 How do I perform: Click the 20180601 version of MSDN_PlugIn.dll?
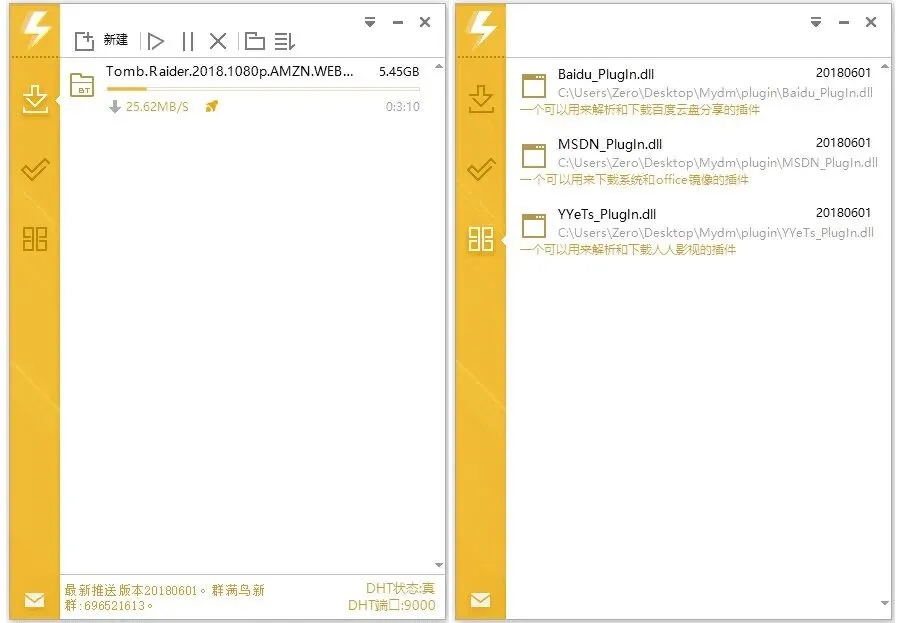(x=843, y=143)
